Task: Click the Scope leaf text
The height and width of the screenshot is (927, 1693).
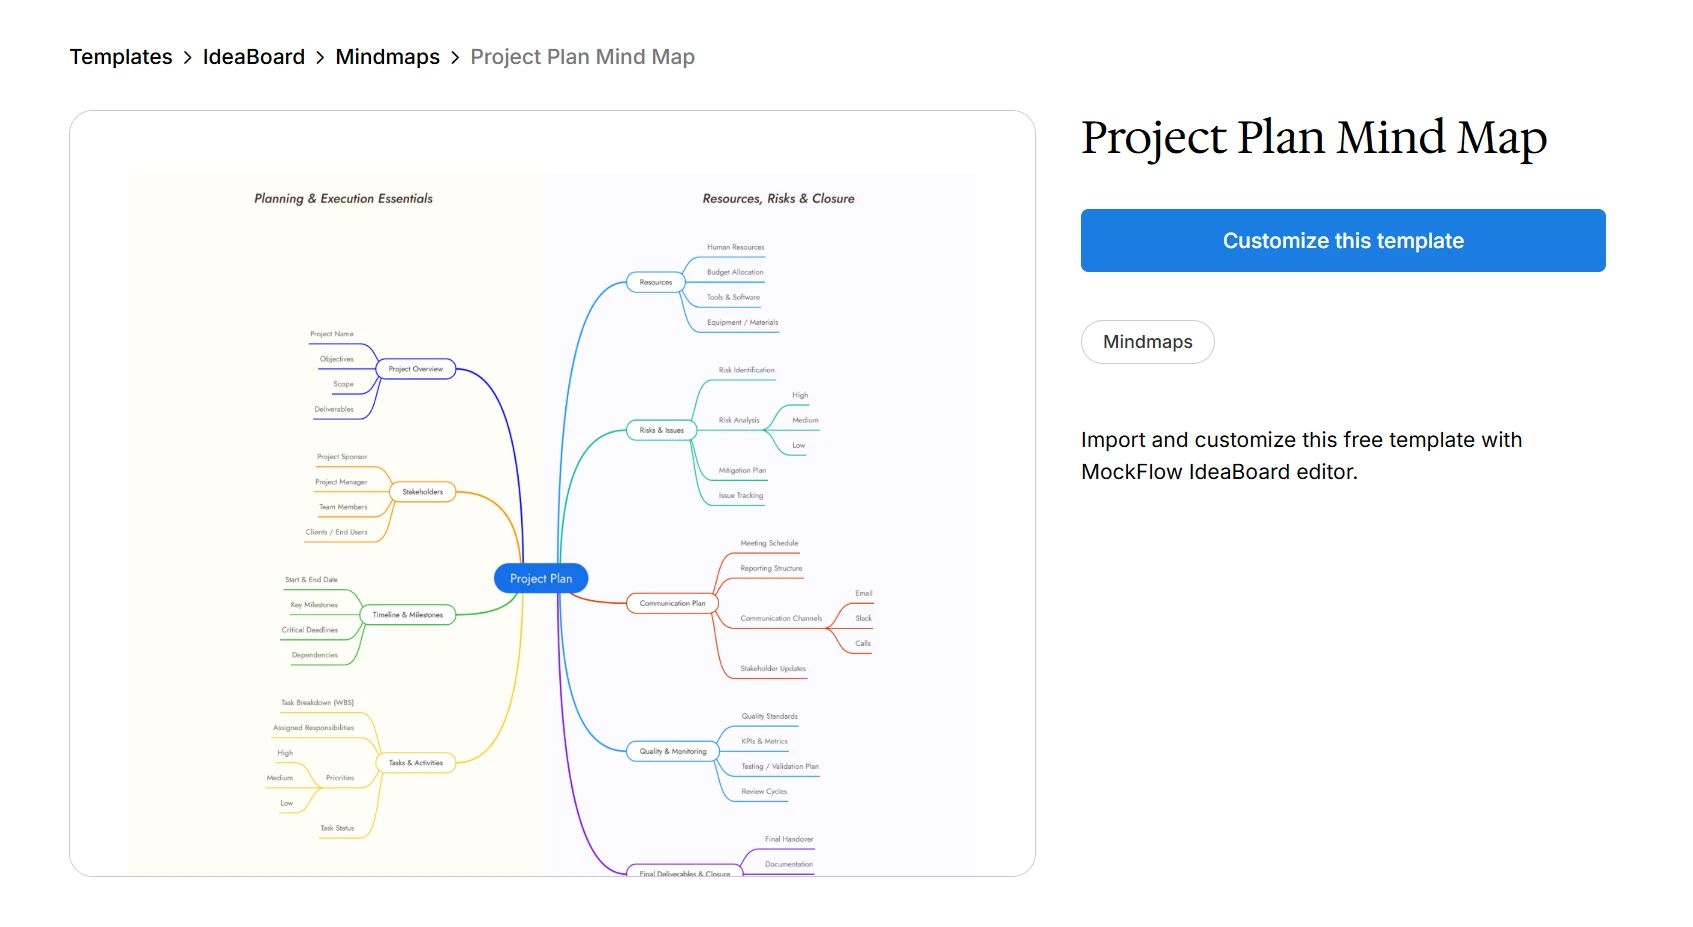Action: point(344,384)
